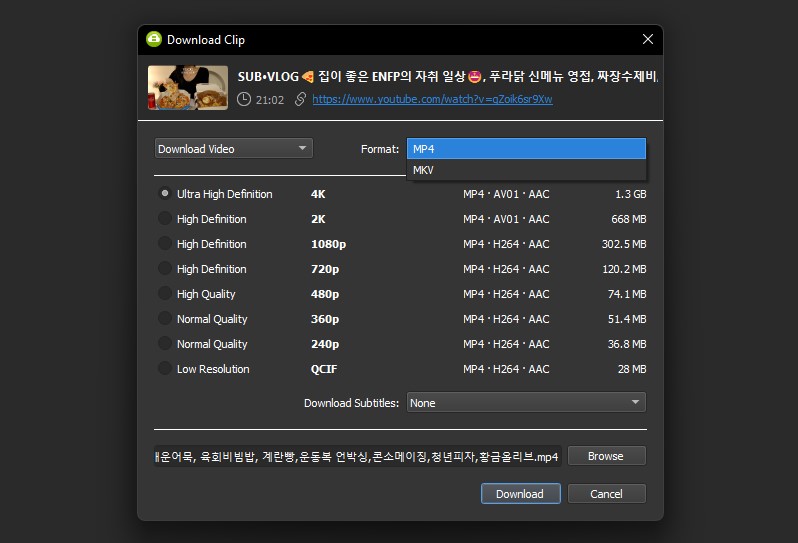Image resolution: width=798 pixels, height=543 pixels.
Task: Choose MP4 from the format list
Action: pos(526,149)
